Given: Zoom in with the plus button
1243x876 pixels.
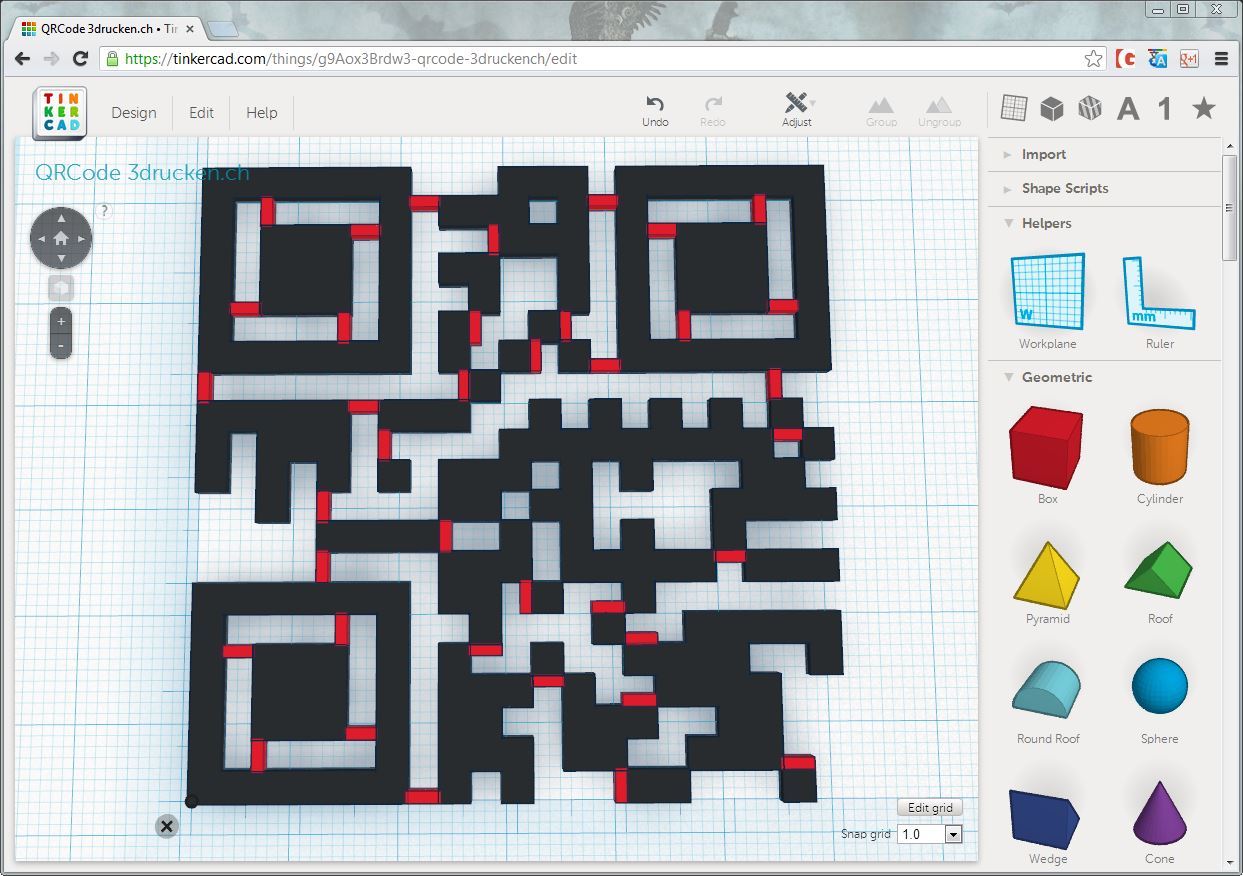Looking at the screenshot, I should (61, 322).
